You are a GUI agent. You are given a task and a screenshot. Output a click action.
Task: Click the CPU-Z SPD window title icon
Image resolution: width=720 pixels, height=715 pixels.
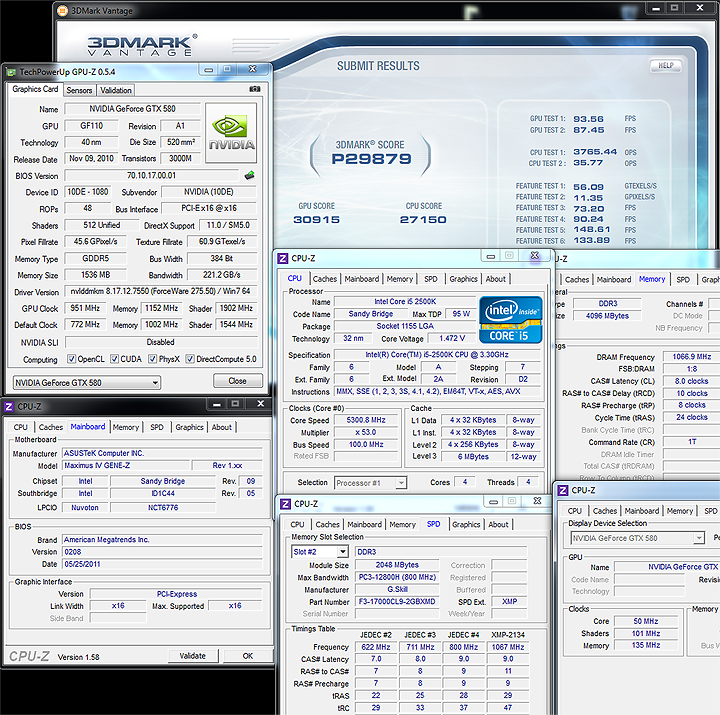coord(285,504)
